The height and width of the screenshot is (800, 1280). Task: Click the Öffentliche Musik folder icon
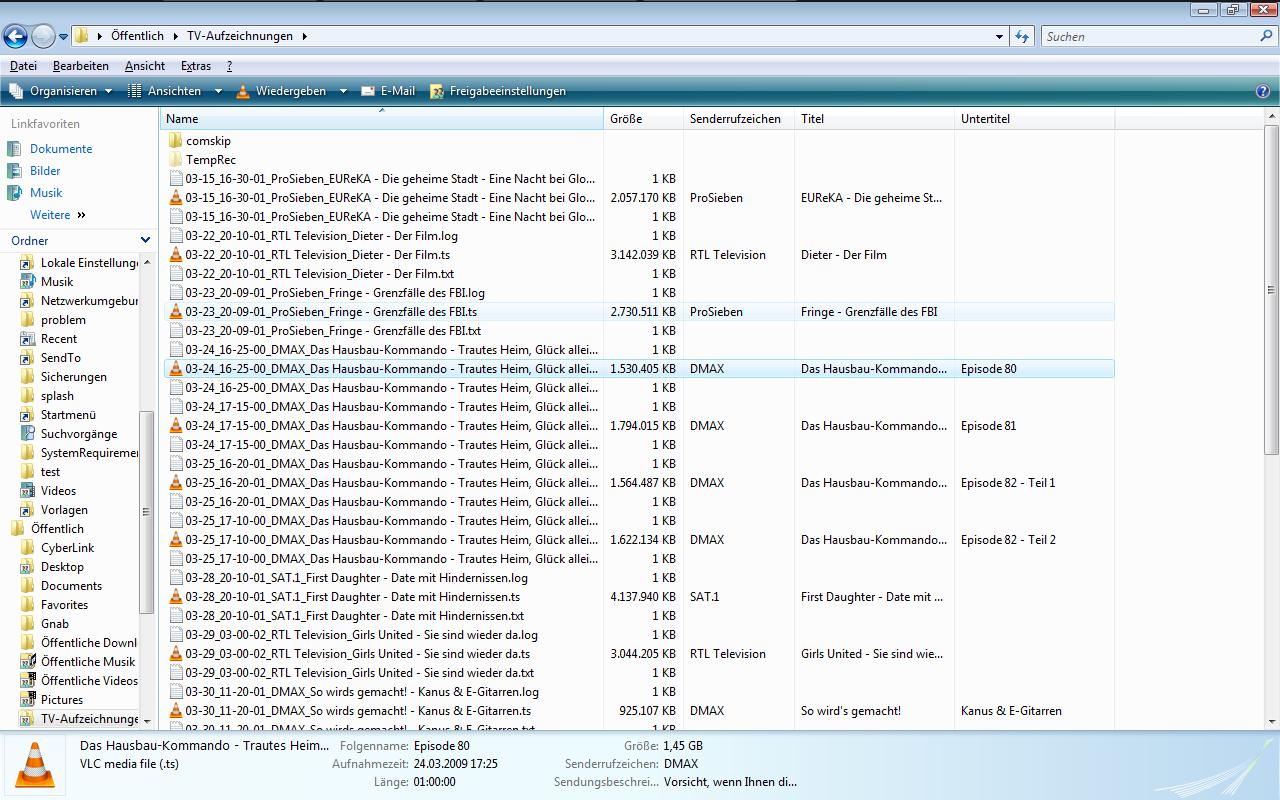(28, 662)
